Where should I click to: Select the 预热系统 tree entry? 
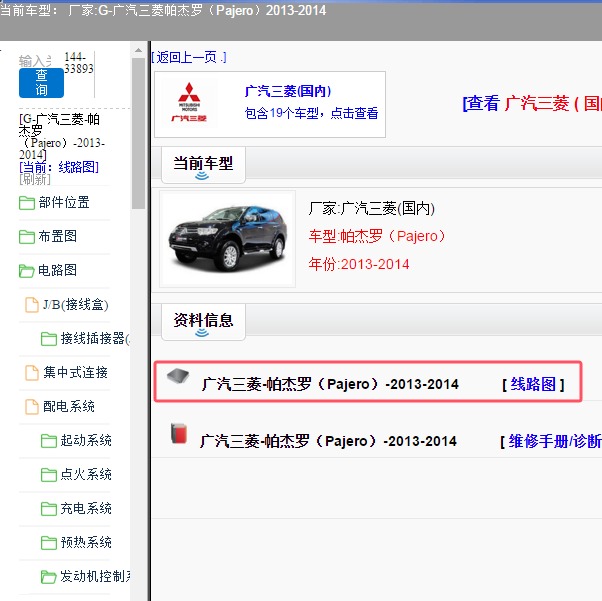point(86,542)
